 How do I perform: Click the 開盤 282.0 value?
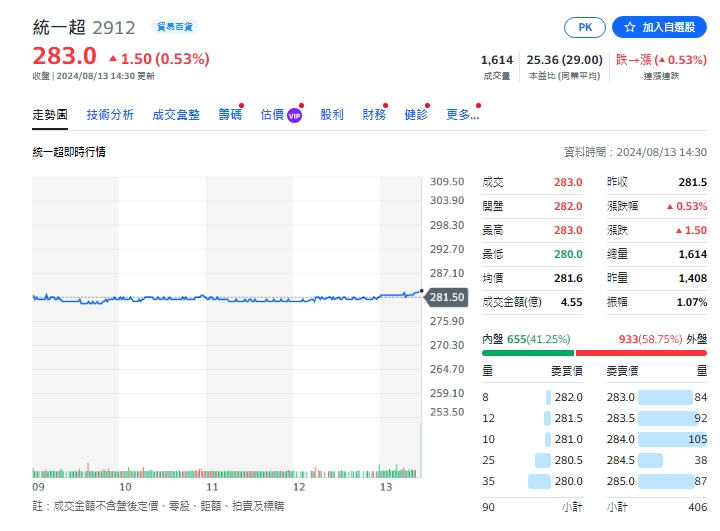[568, 206]
